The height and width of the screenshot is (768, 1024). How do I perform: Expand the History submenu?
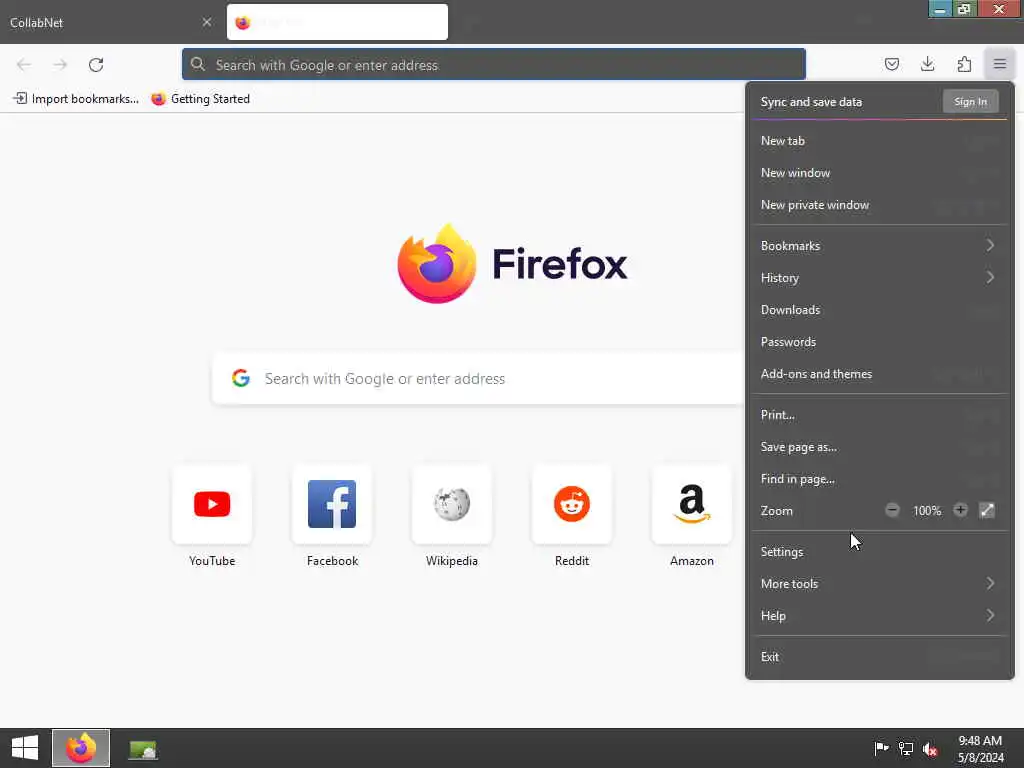(880, 278)
